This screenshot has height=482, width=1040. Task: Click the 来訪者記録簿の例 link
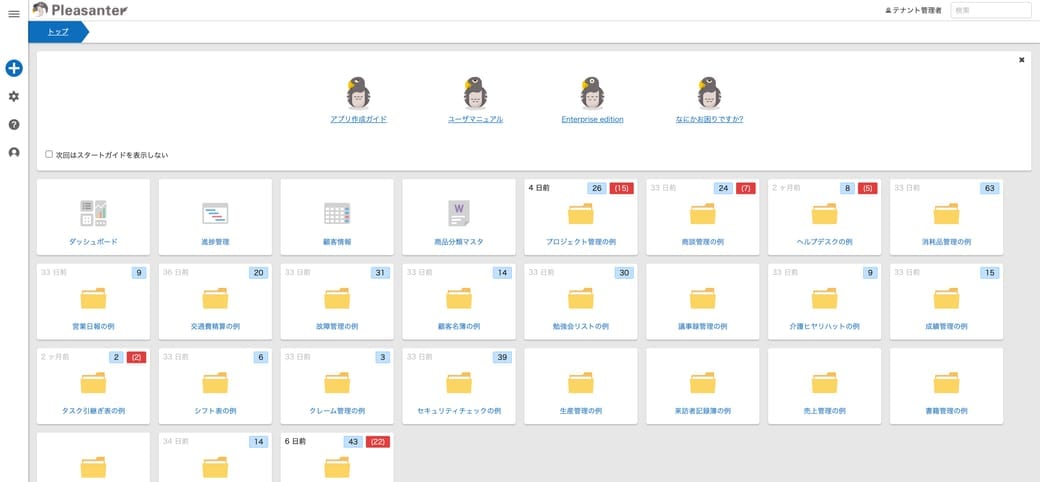pos(702,411)
